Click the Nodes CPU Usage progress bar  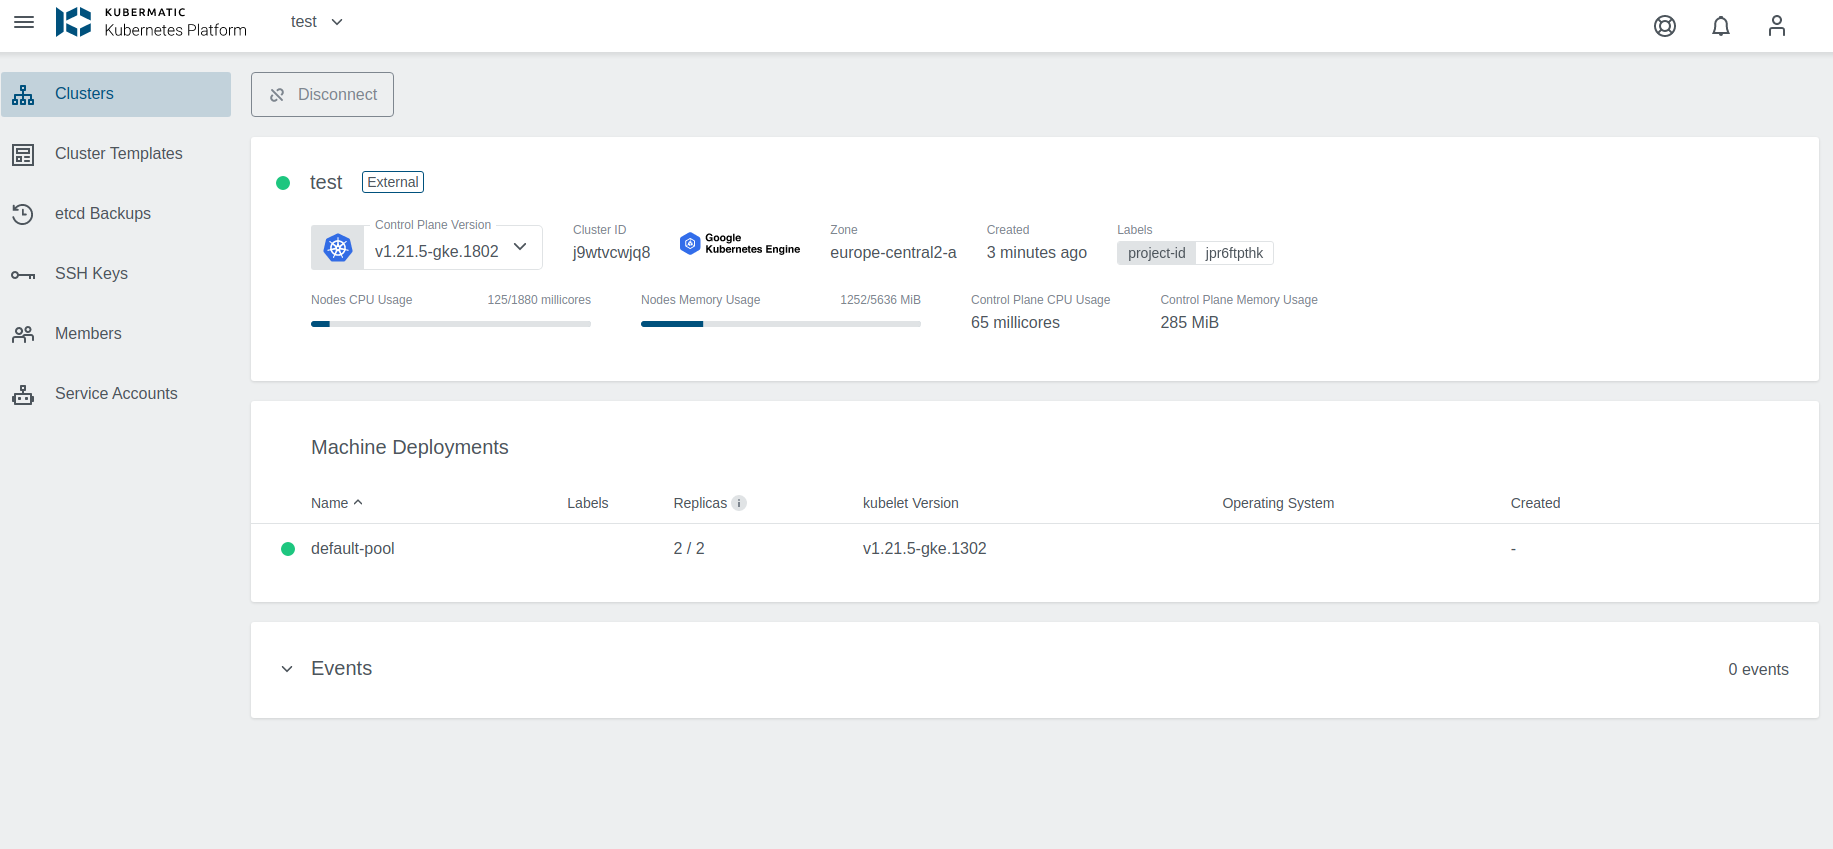[x=450, y=324]
